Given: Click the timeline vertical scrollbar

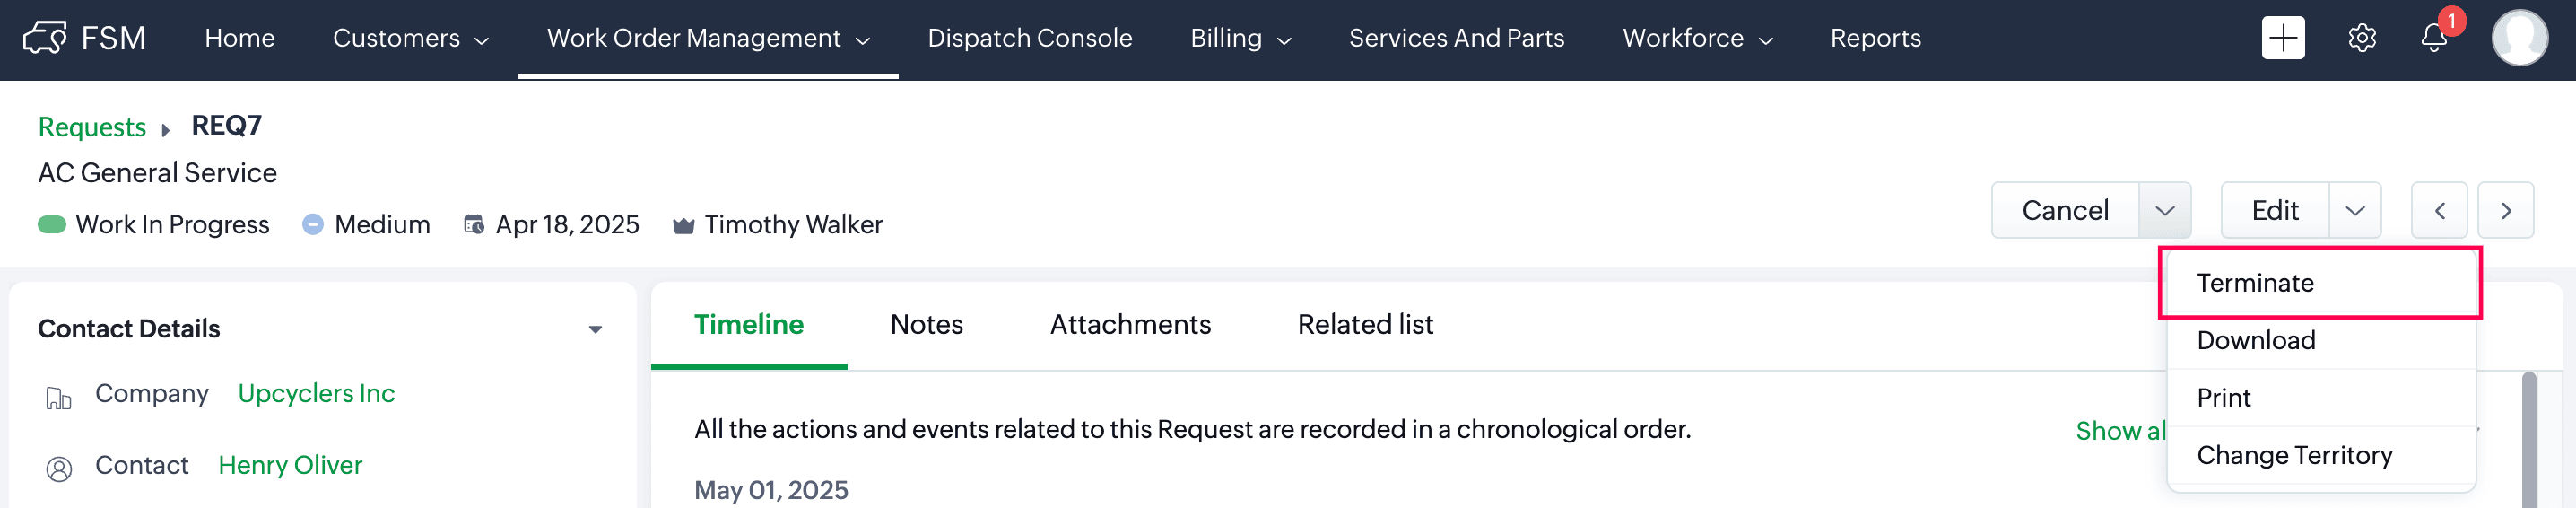Looking at the screenshot, I should pos(2528,440).
